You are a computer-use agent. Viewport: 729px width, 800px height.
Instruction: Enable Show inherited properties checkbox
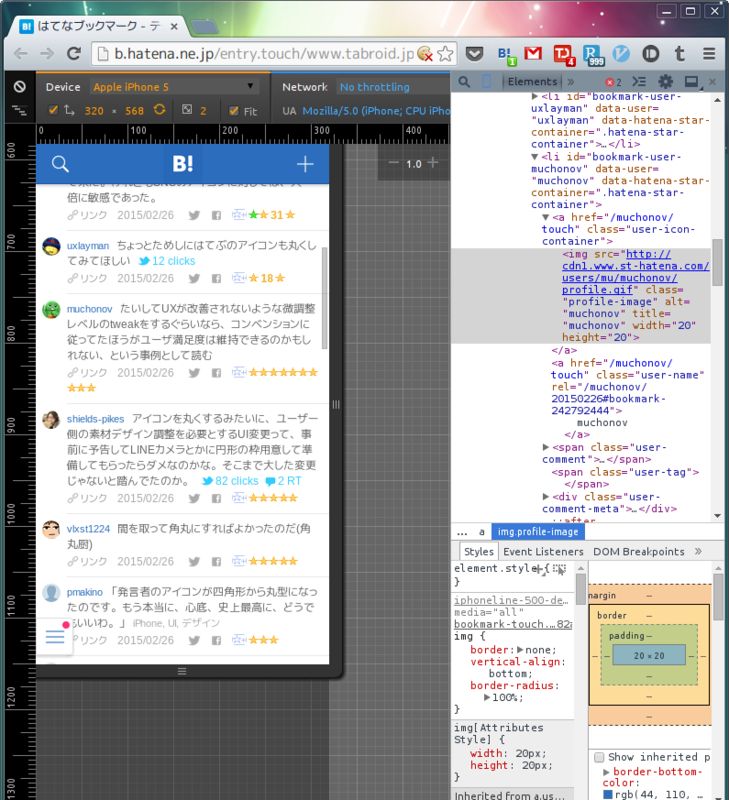pos(599,757)
